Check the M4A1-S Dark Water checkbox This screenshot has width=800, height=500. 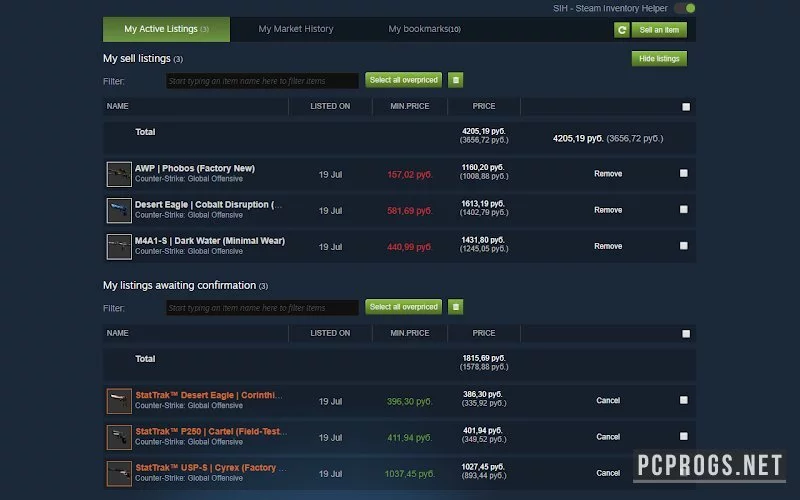point(684,246)
